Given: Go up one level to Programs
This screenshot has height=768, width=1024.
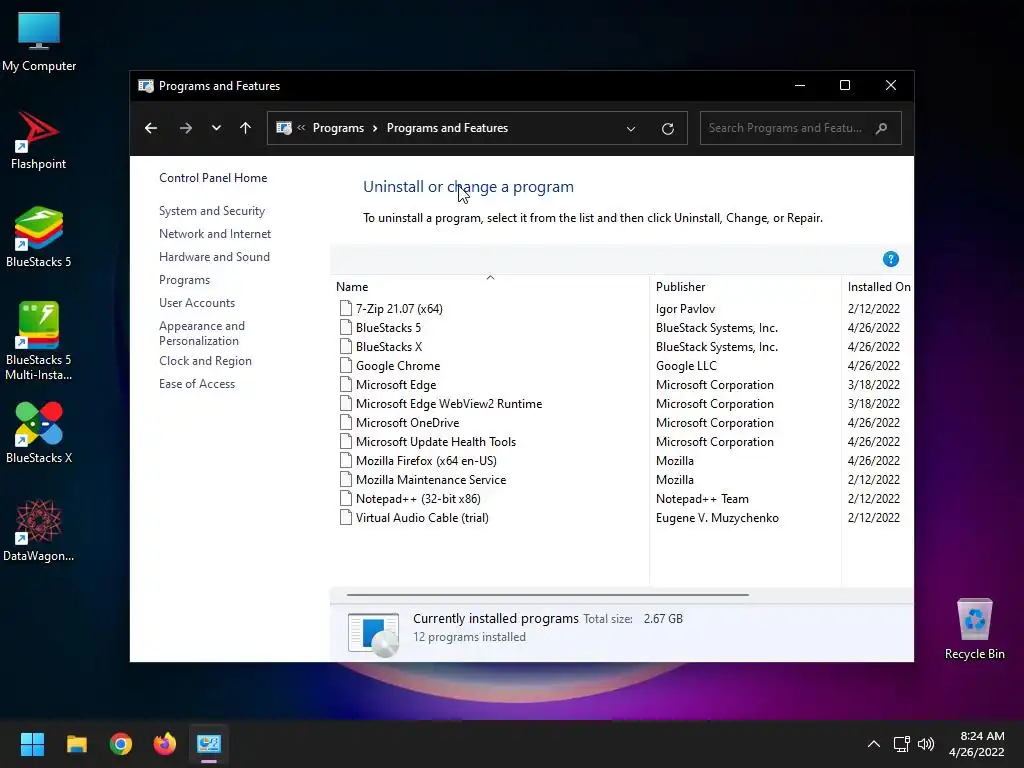Looking at the screenshot, I should (246, 128).
